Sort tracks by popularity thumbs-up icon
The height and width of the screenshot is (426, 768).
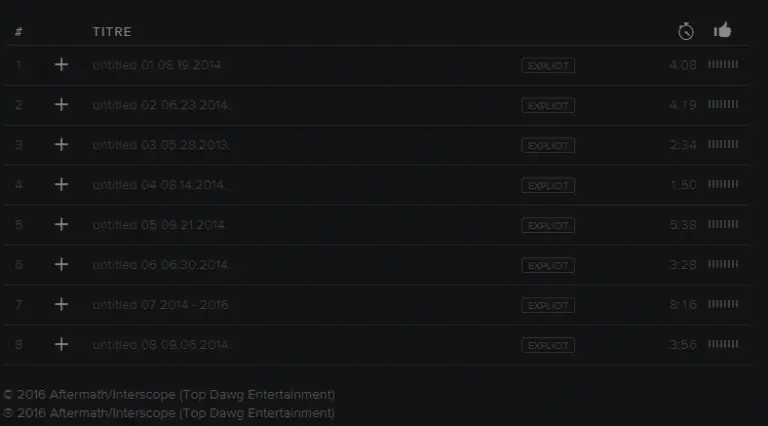coord(723,31)
